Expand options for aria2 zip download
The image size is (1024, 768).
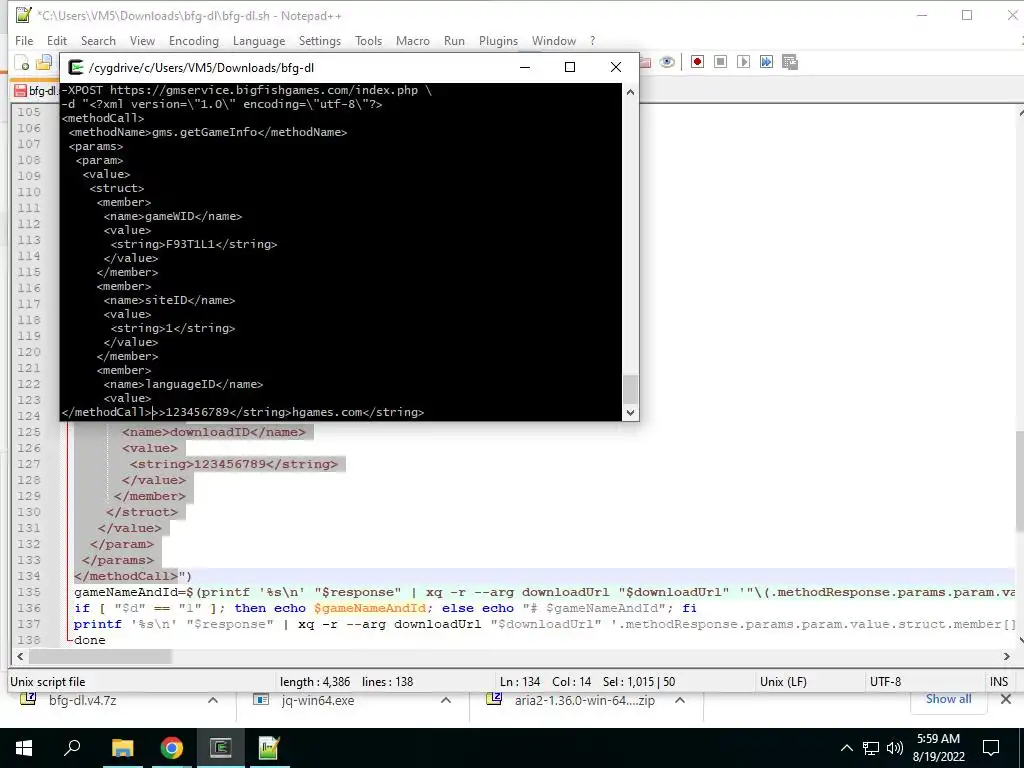pyautogui.click(x=680, y=700)
